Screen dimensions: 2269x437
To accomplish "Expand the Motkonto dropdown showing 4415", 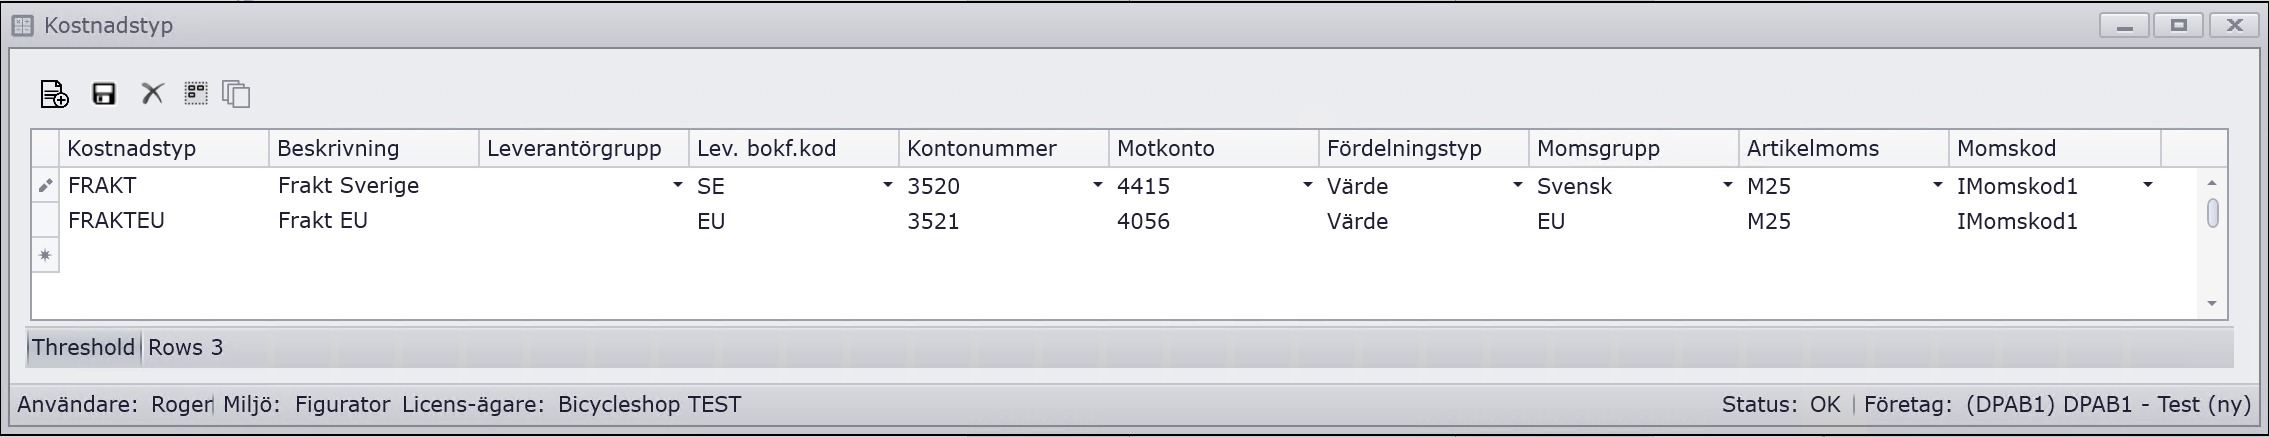I will [x=1307, y=186].
